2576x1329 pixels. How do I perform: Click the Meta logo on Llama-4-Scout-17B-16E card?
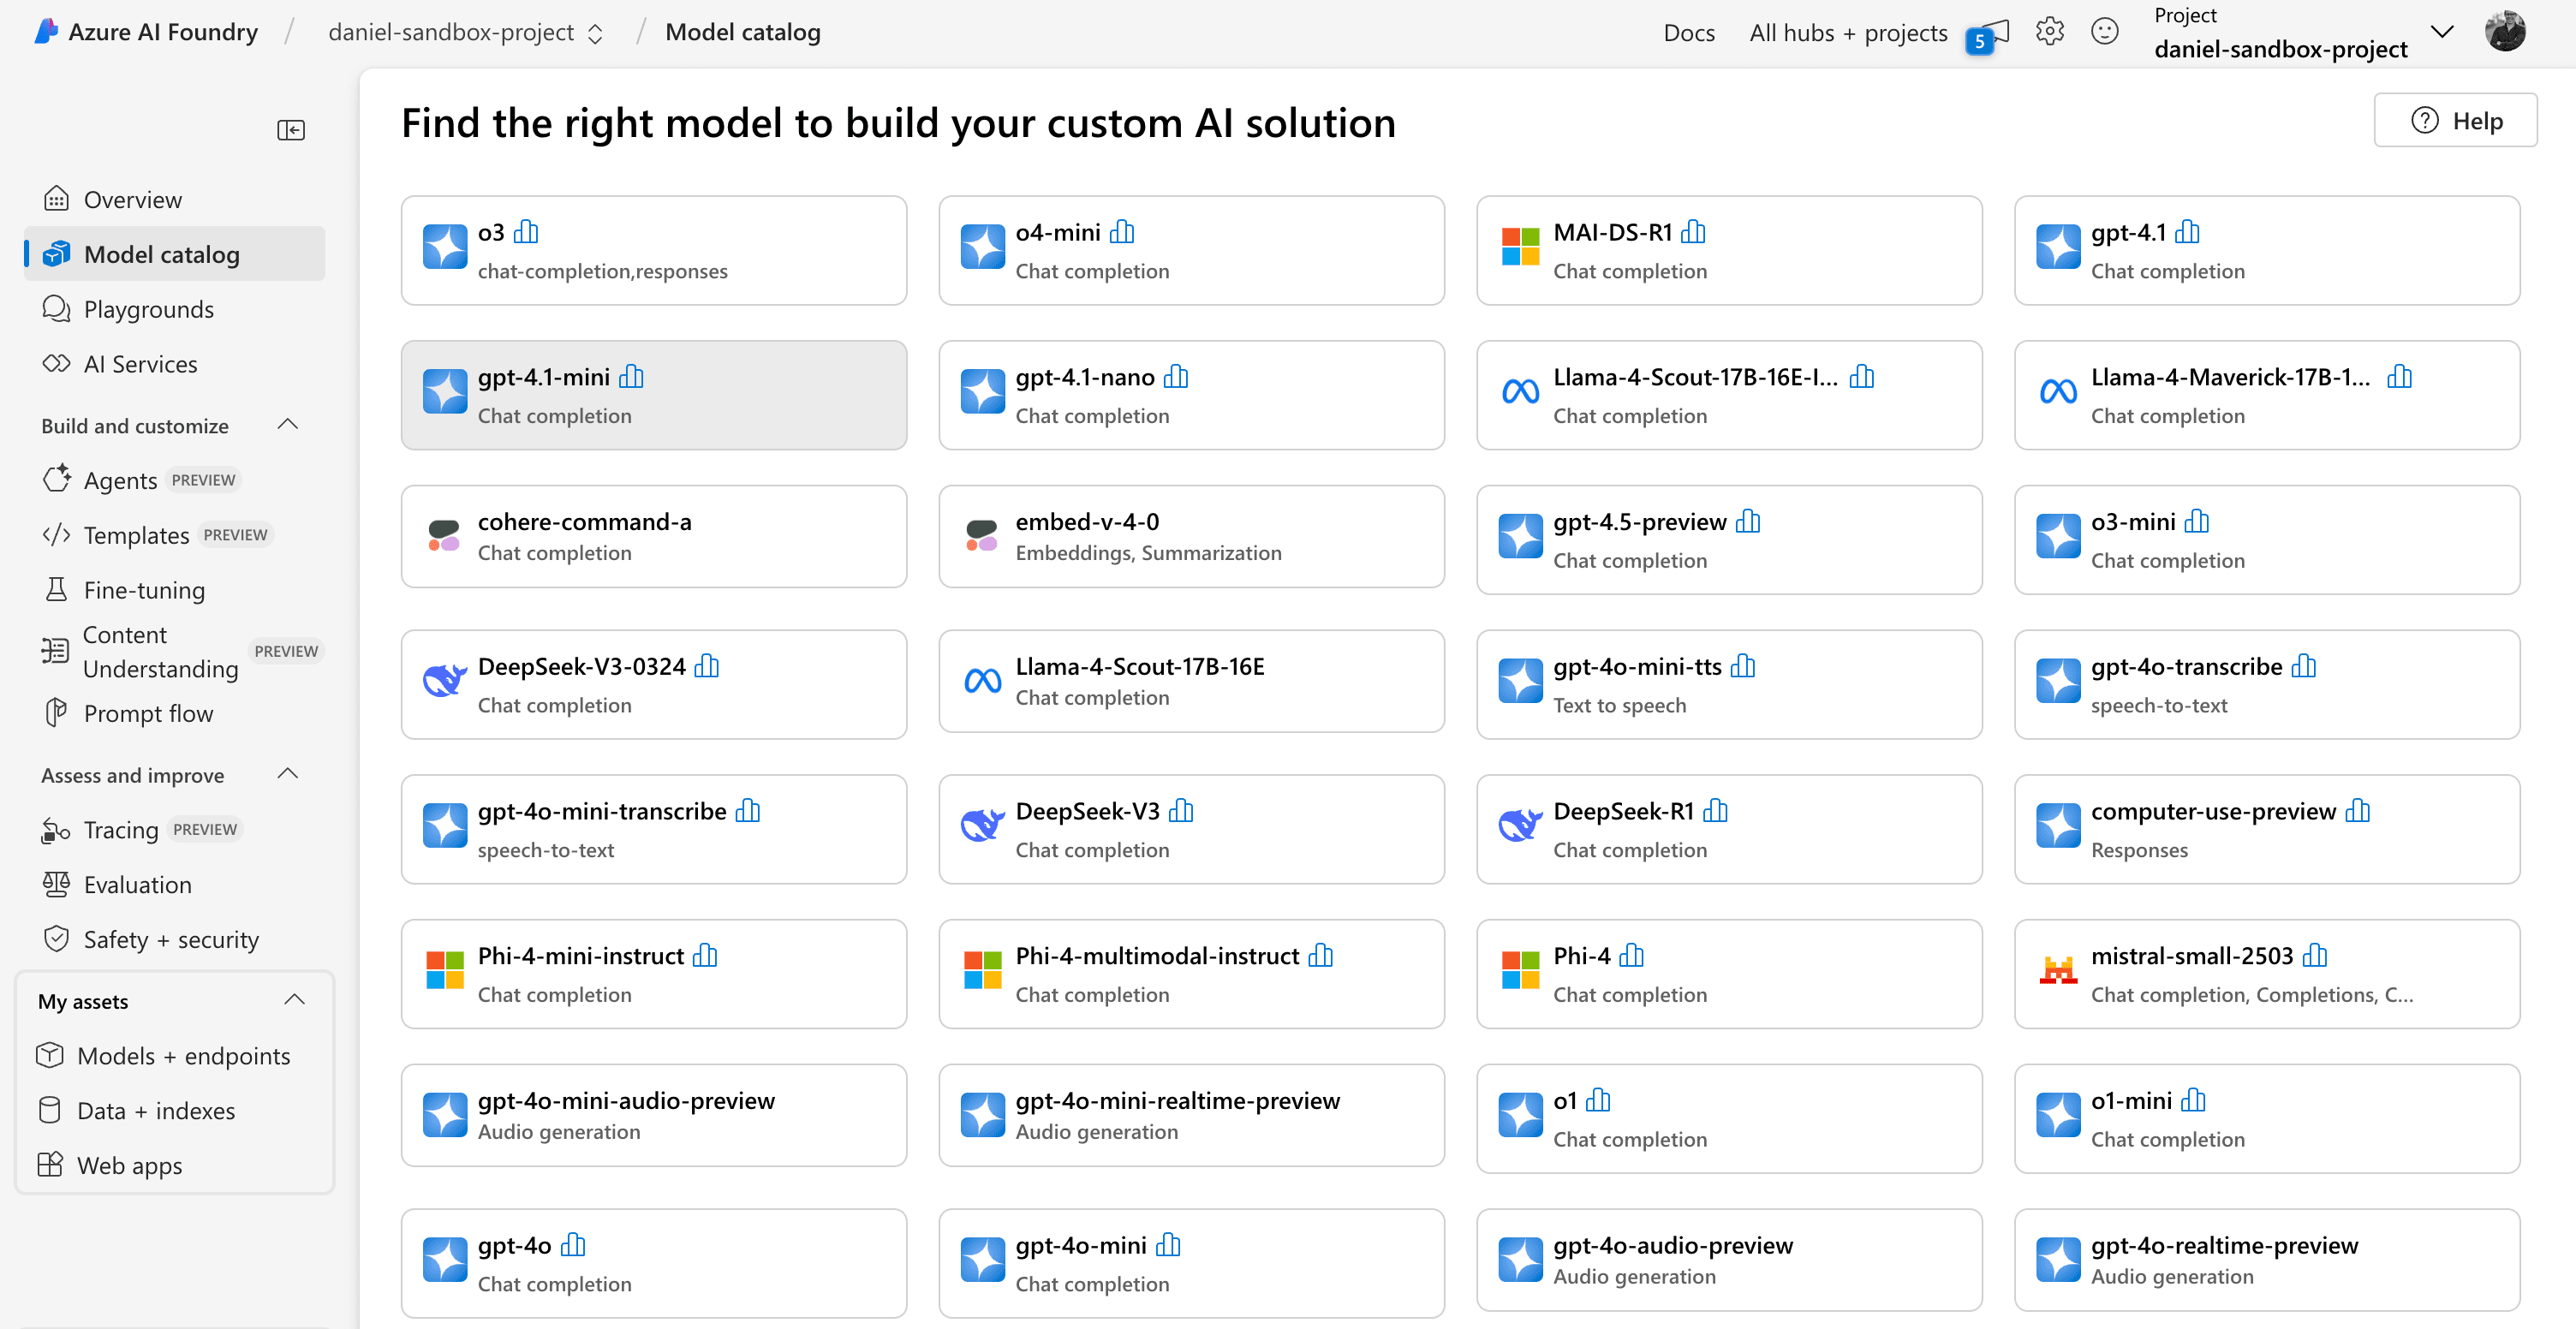click(982, 681)
